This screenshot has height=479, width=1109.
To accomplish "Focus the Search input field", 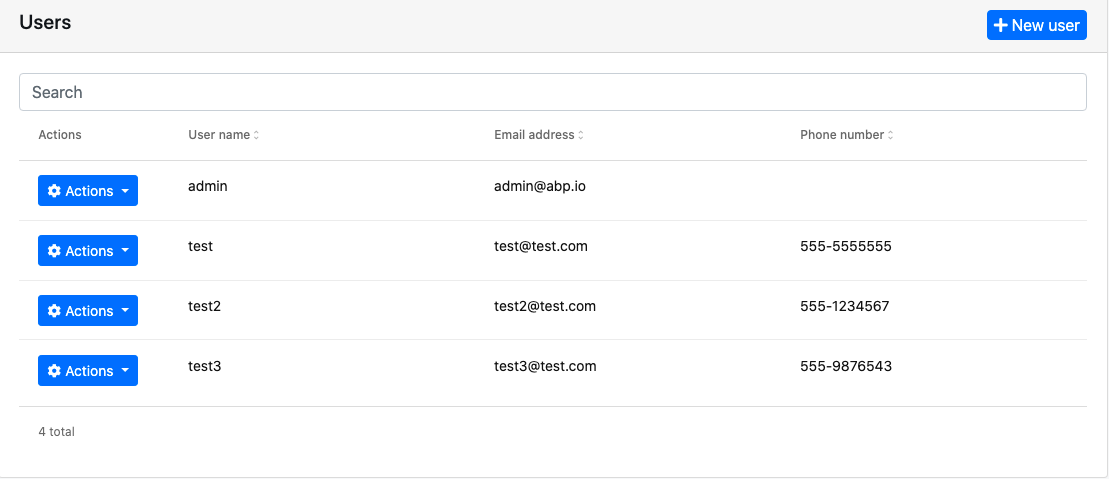I will tap(553, 92).
